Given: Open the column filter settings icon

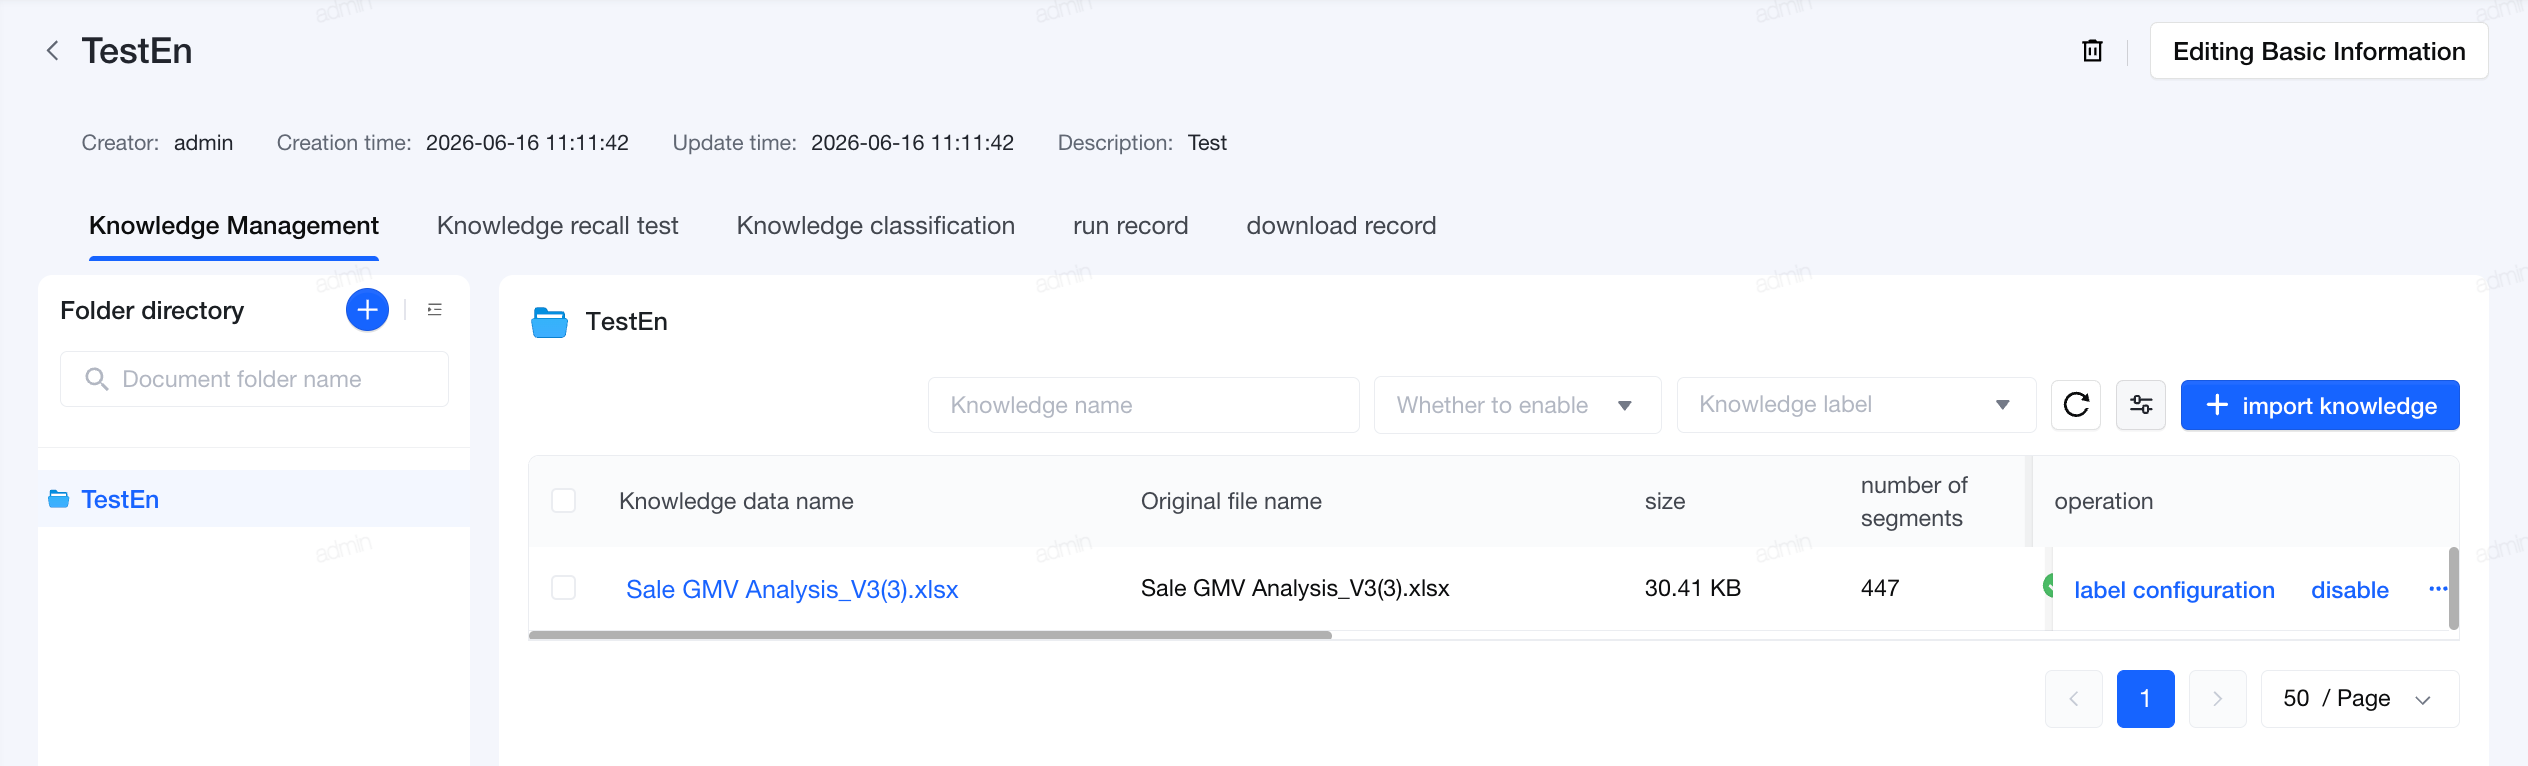Looking at the screenshot, I should coord(2141,405).
